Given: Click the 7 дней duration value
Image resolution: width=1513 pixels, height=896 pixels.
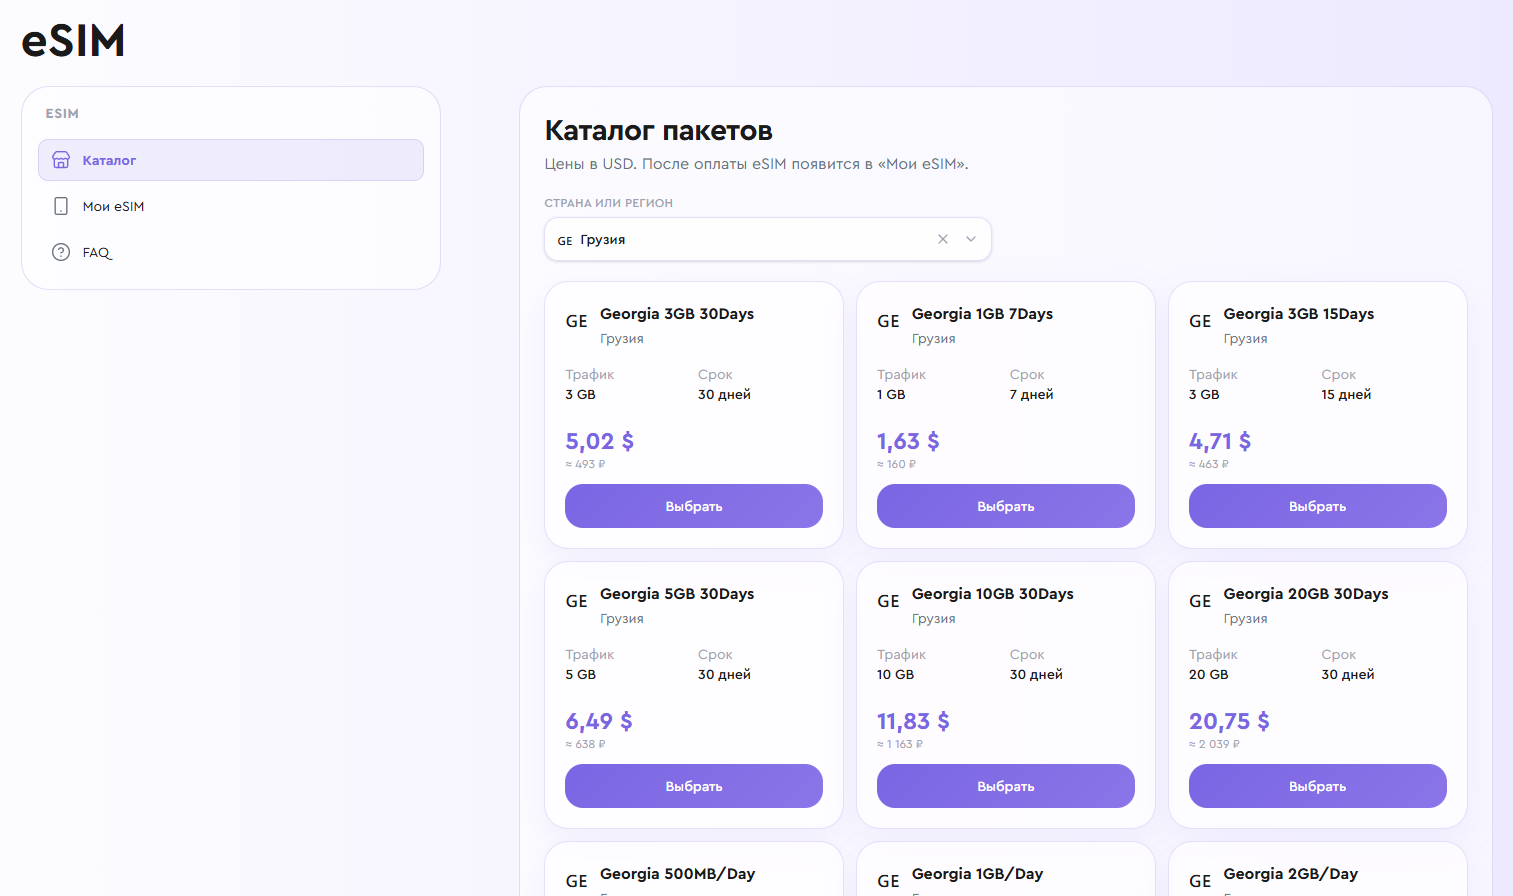Looking at the screenshot, I should pyautogui.click(x=1032, y=395).
